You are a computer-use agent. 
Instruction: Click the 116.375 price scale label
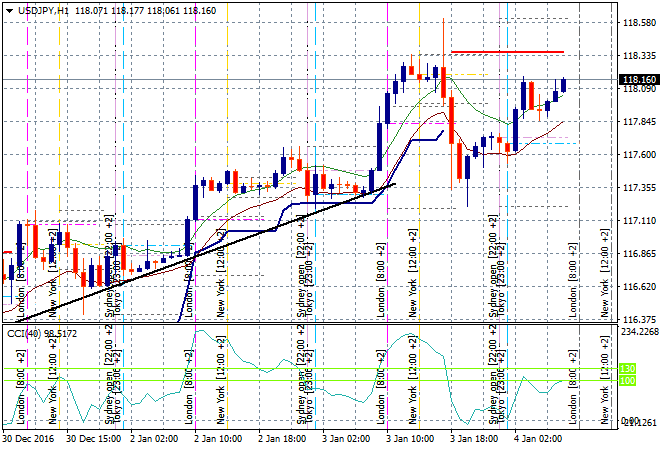[x=639, y=319]
